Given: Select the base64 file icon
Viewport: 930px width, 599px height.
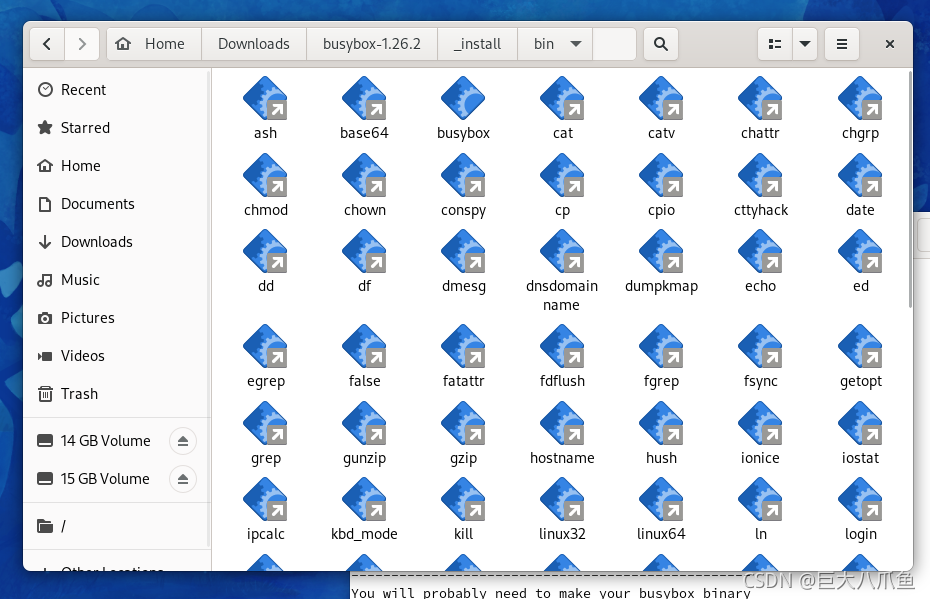Looking at the screenshot, I should tap(364, 98).
